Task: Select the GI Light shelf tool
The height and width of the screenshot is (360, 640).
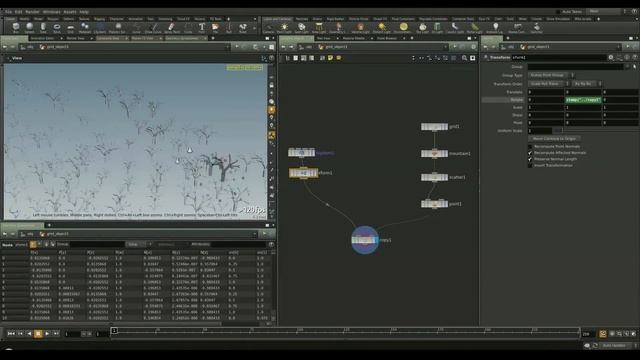Action: click(437, 28)
